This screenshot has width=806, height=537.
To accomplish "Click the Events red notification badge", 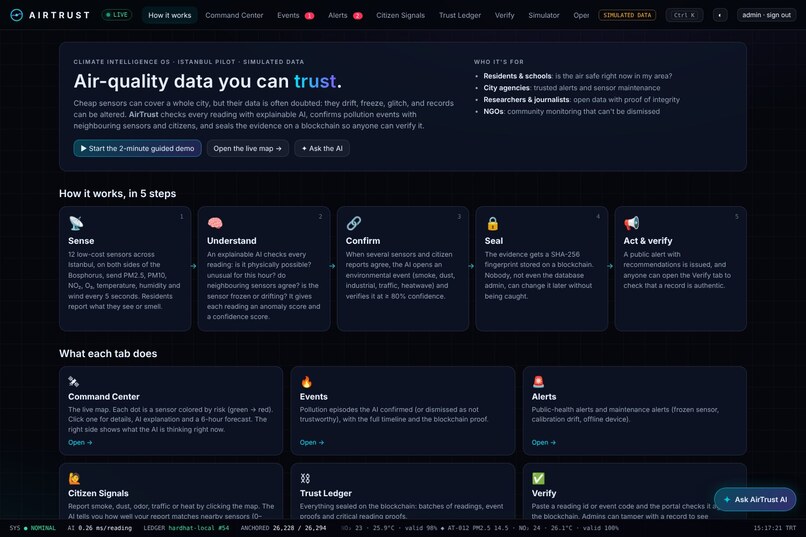I will tap(309, 15).
